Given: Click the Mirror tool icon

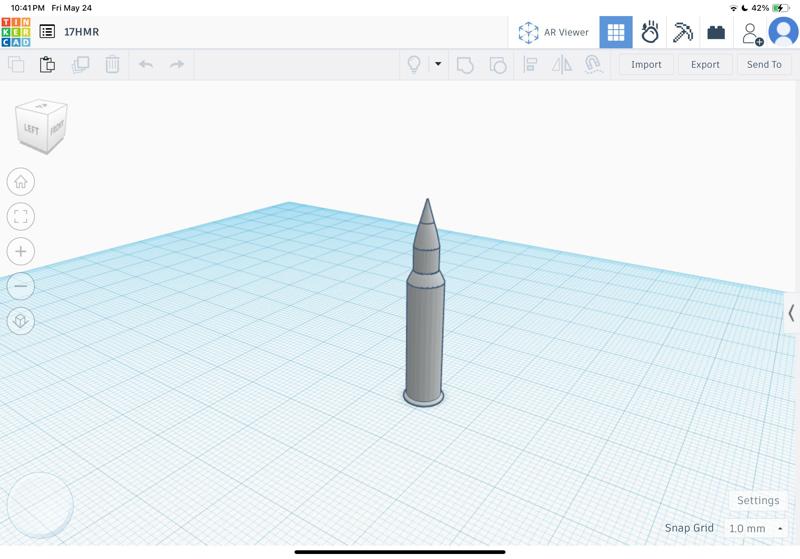Looking at the screenshot, I should (x=562, y=65).
